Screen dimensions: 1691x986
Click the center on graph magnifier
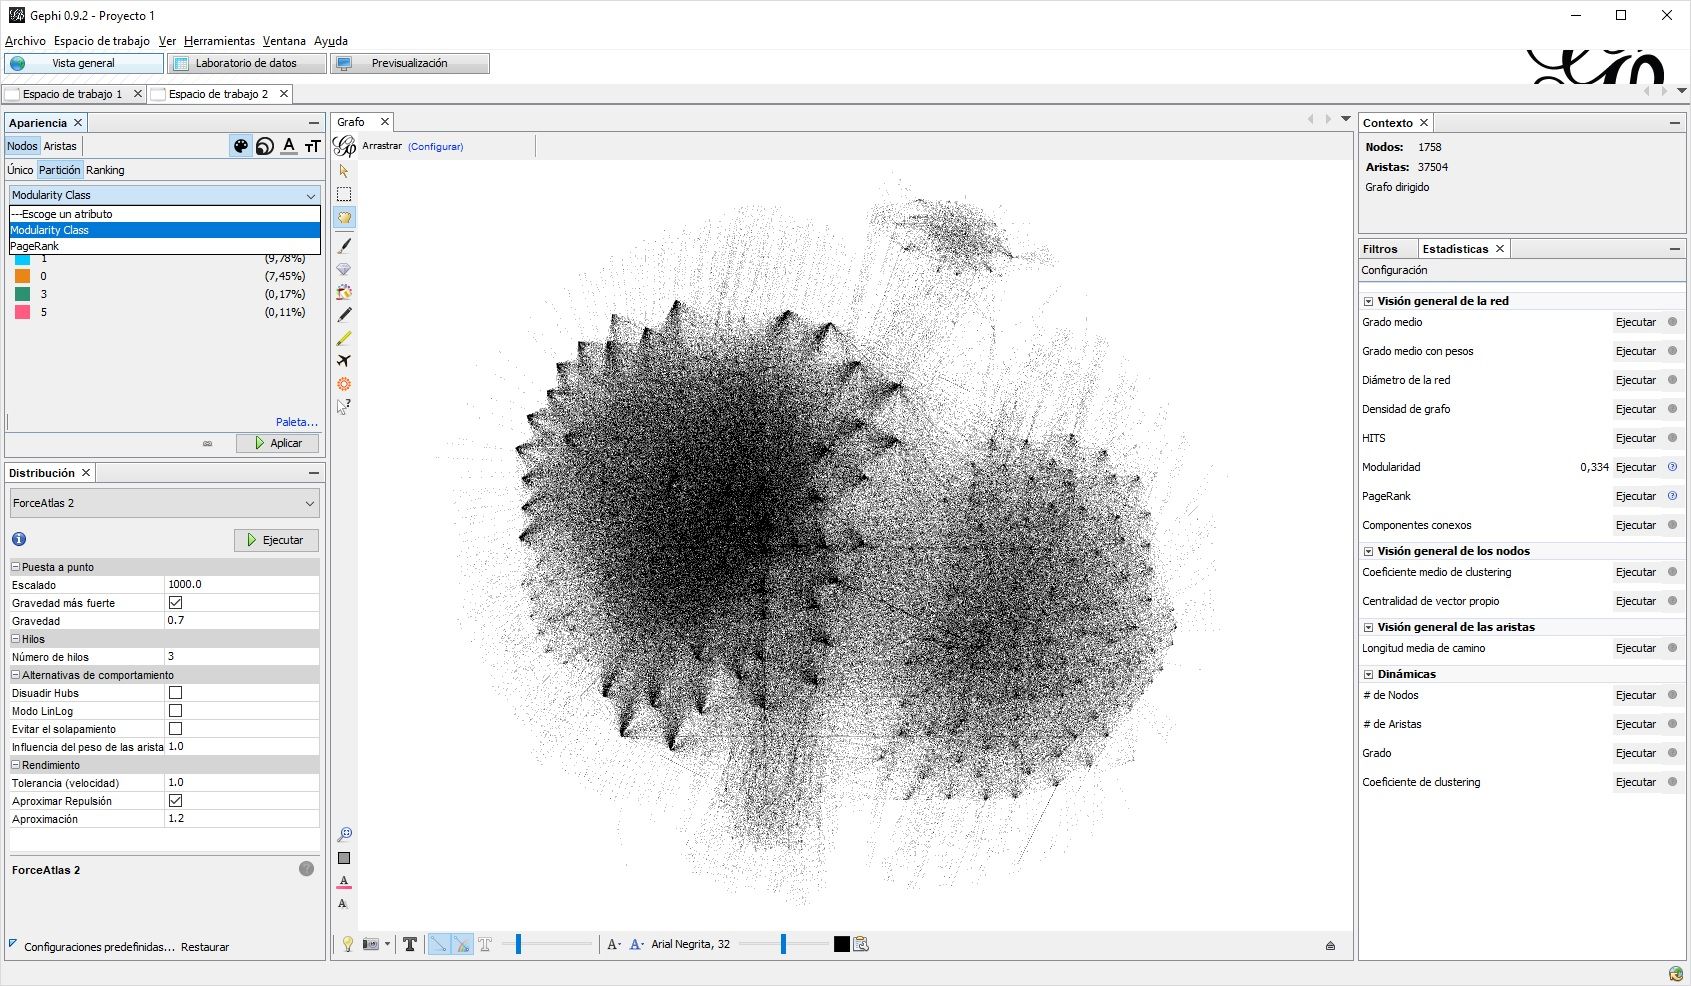point(344,834)
